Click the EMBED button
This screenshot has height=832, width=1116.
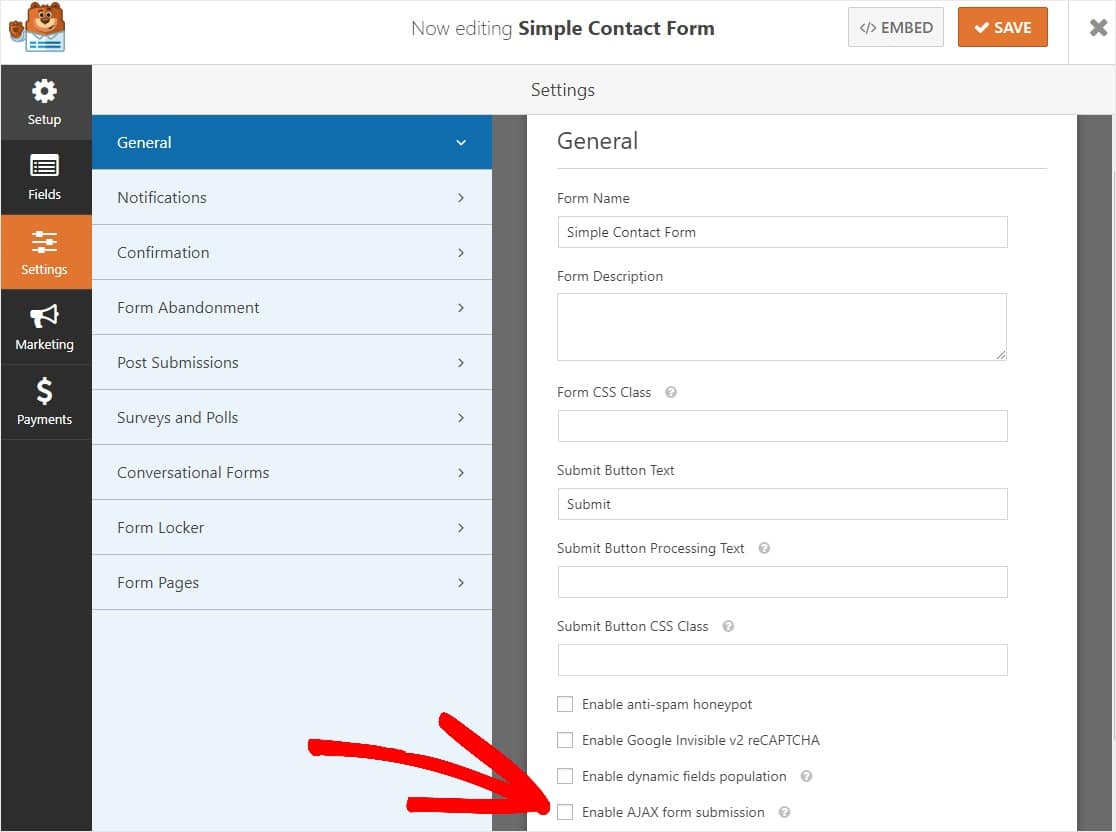[x=895, y=28]
